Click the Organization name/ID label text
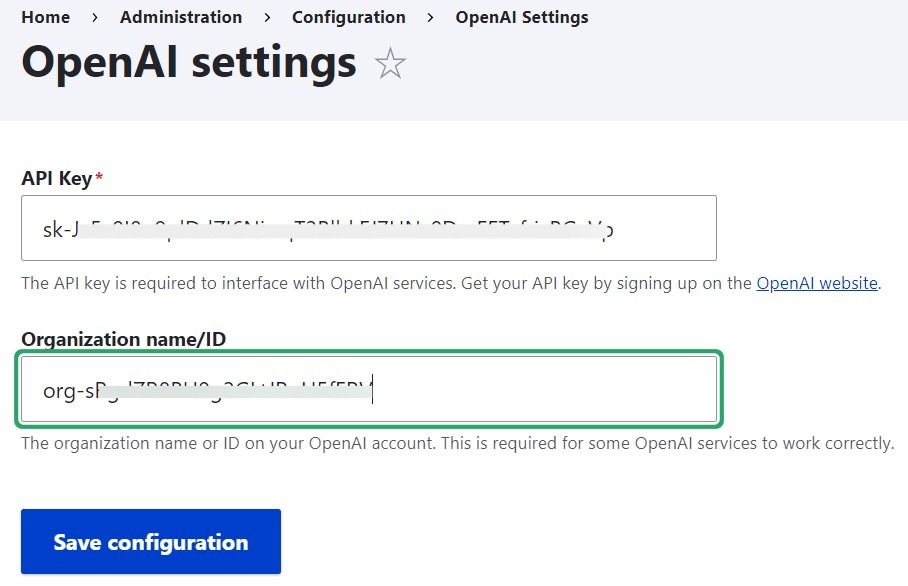The width and height of the screenshot is (908, 586). 122,339
